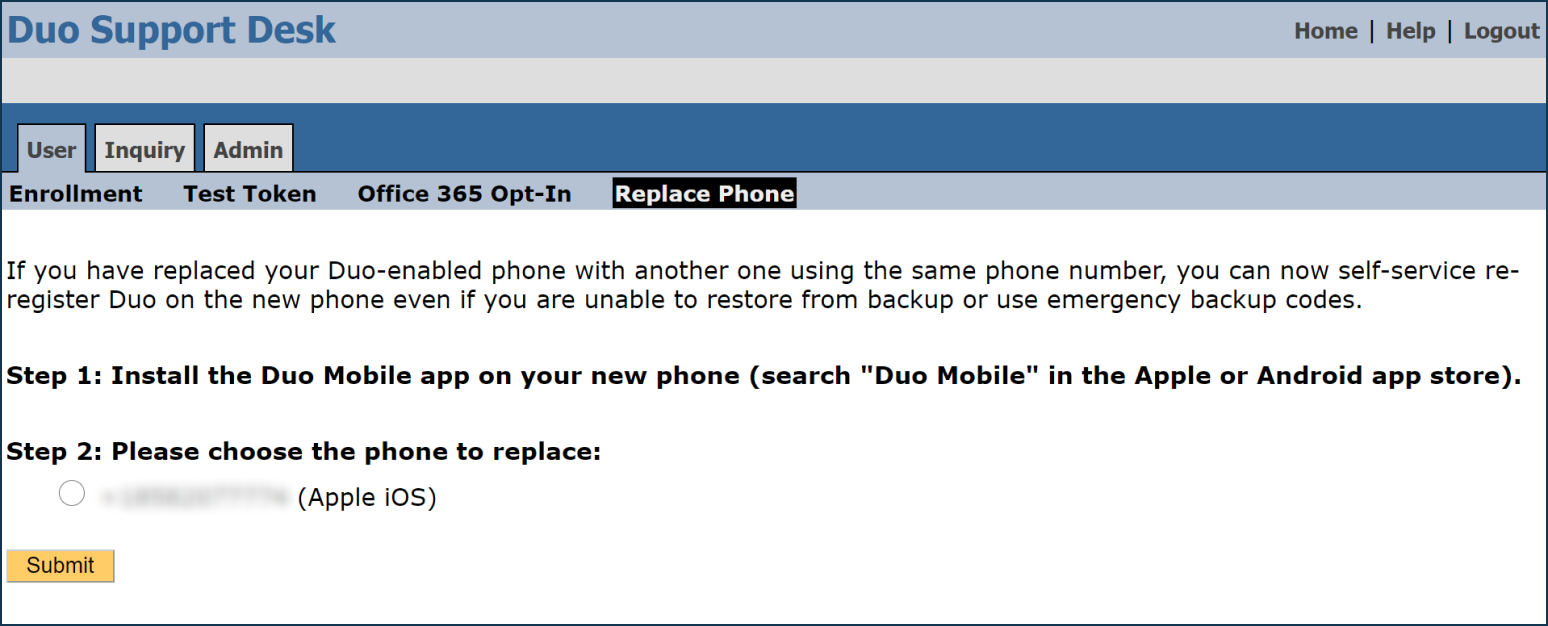The width and height of the screenshot is (1548, 626).
Task: Logout of Duo Support Desk
Action: tap(1501, 30)
